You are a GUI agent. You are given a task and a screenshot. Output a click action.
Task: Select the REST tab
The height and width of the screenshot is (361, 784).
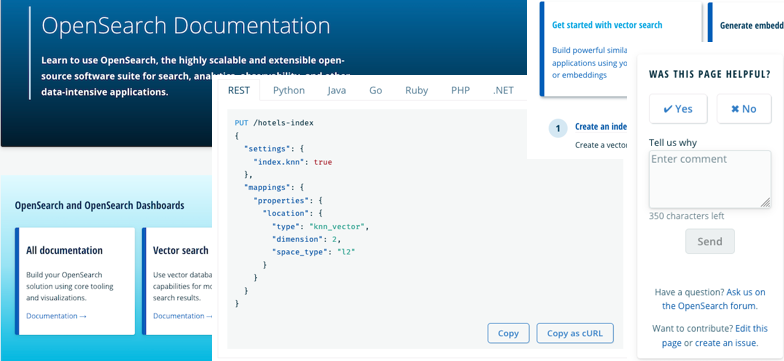click(238, 90)
